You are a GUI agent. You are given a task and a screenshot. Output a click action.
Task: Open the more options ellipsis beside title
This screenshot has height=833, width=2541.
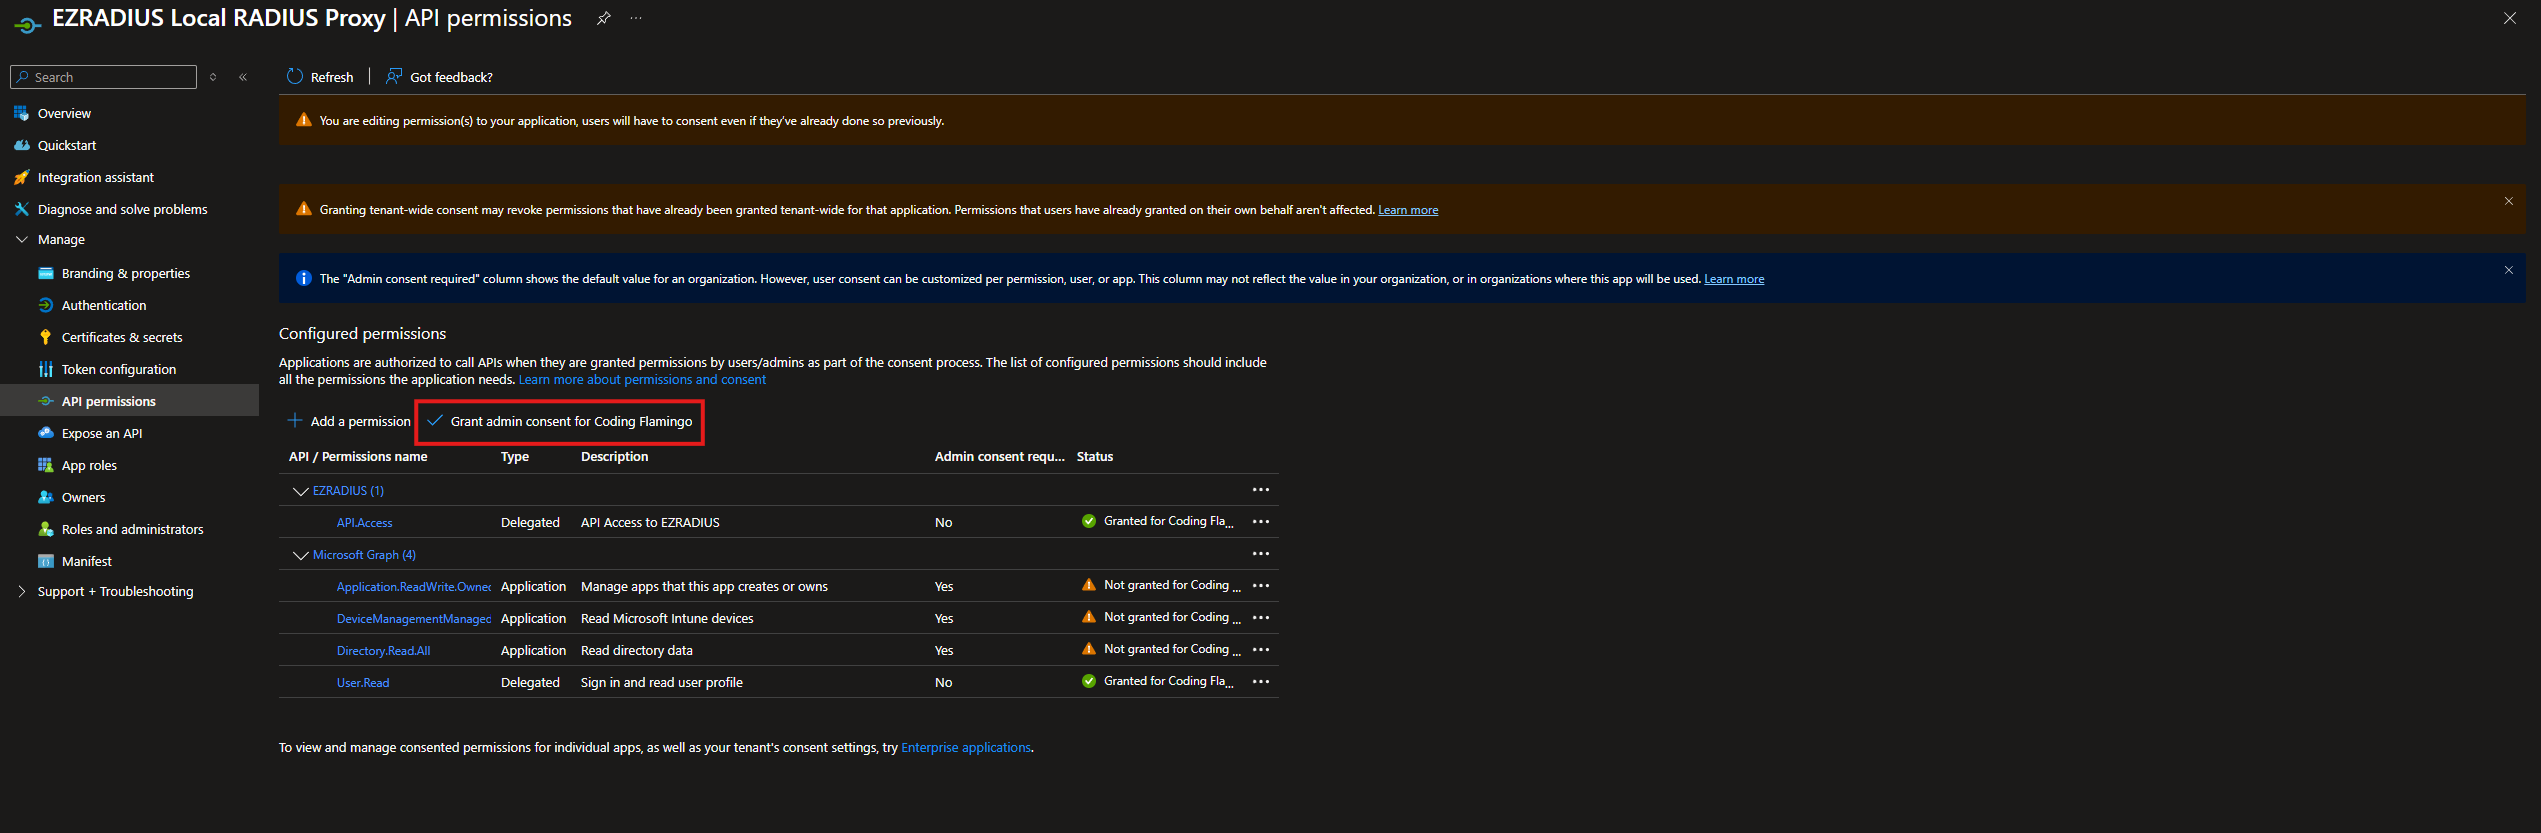[x=636, y=18]
